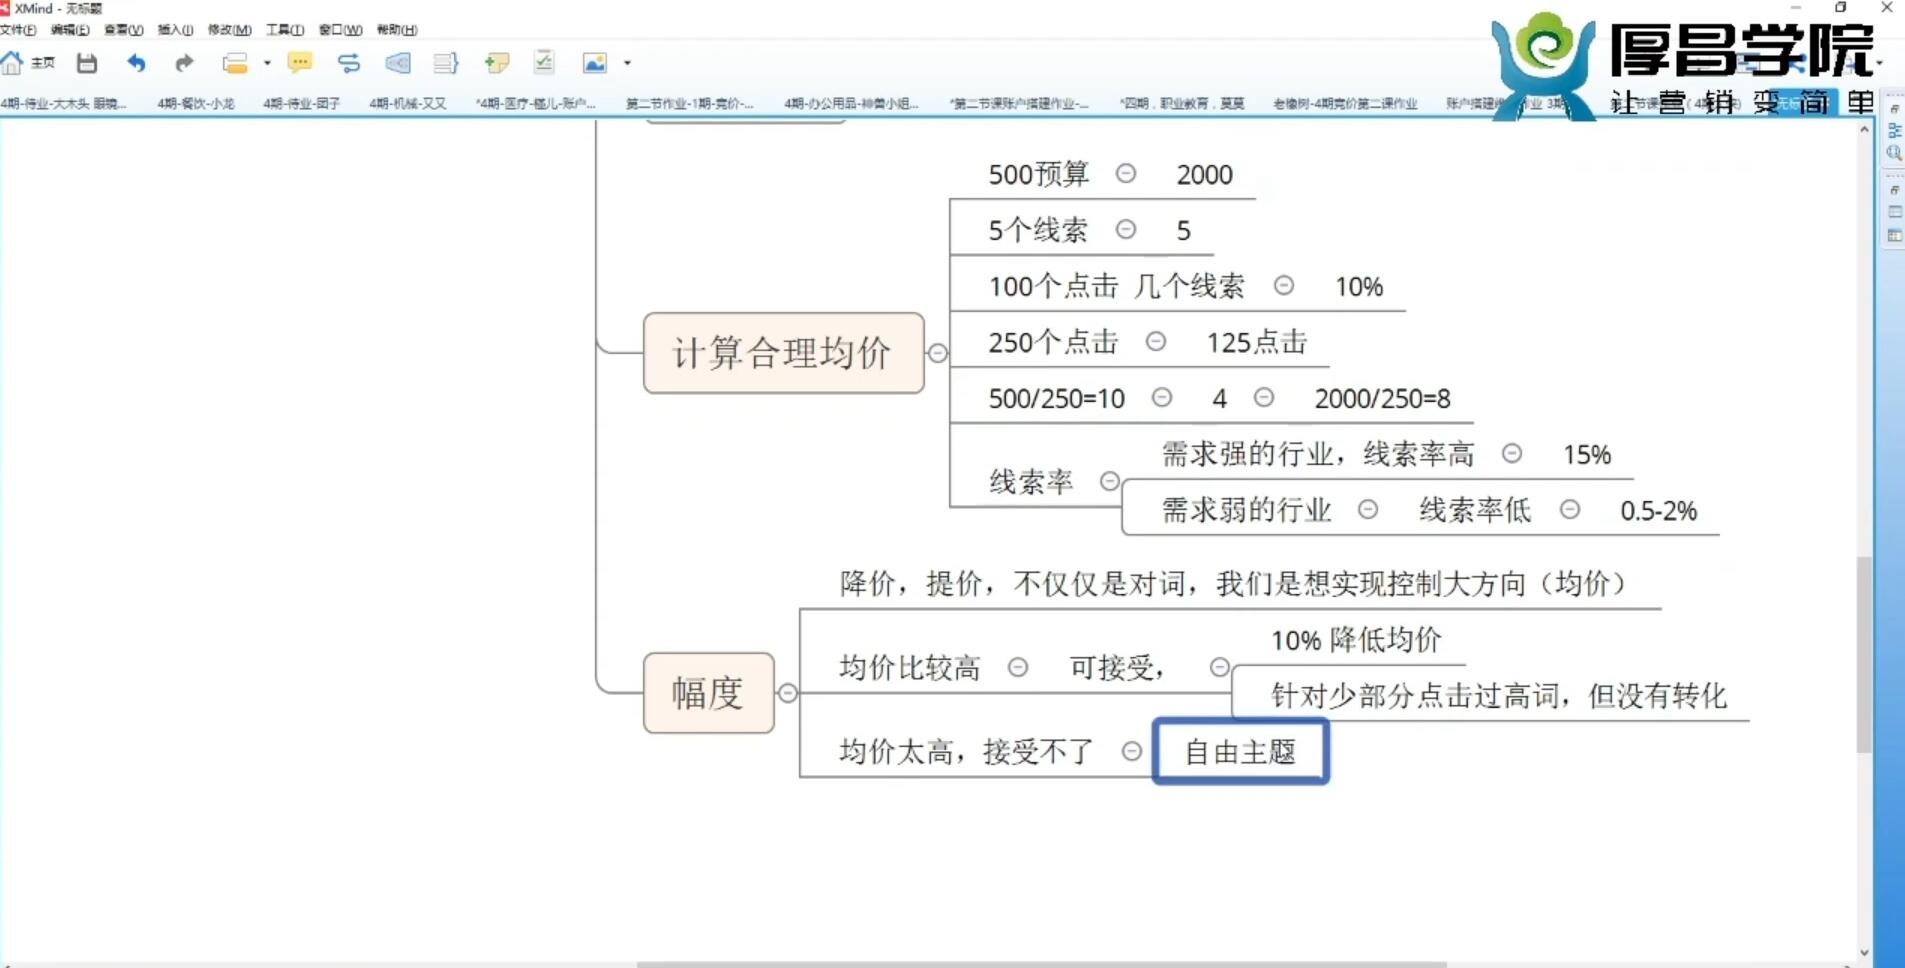
Task: Insert an image with the picture icon
Action: (x=595, y=63)
